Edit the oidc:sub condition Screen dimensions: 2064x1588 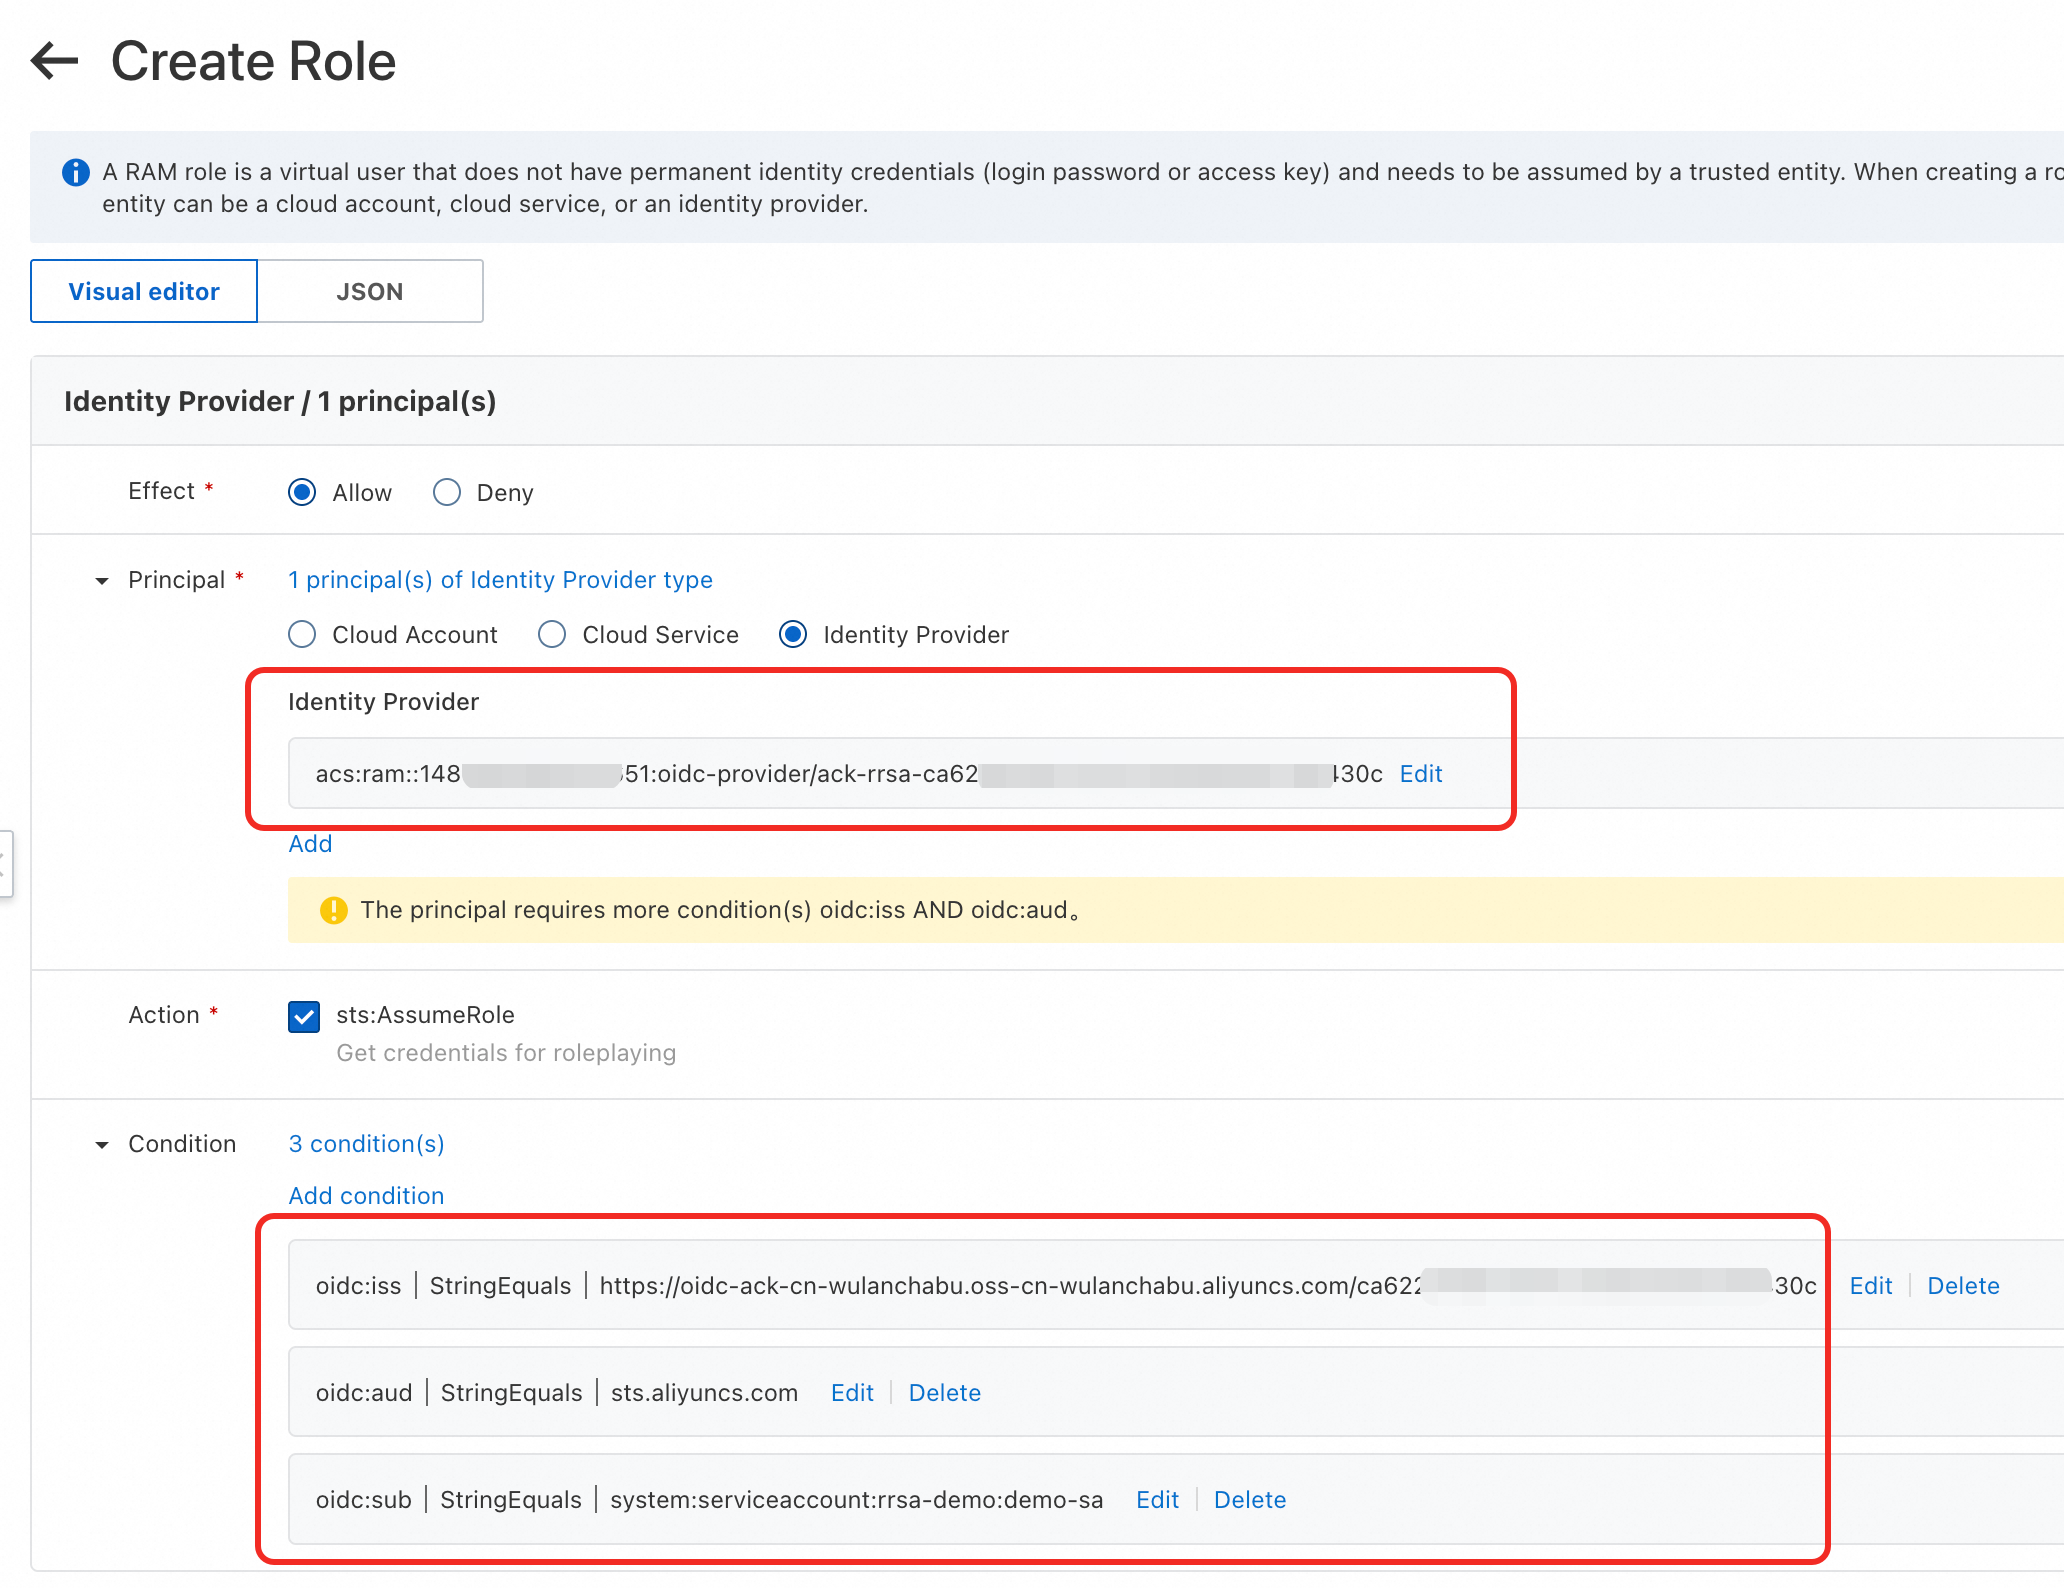pos(1157,1500)
